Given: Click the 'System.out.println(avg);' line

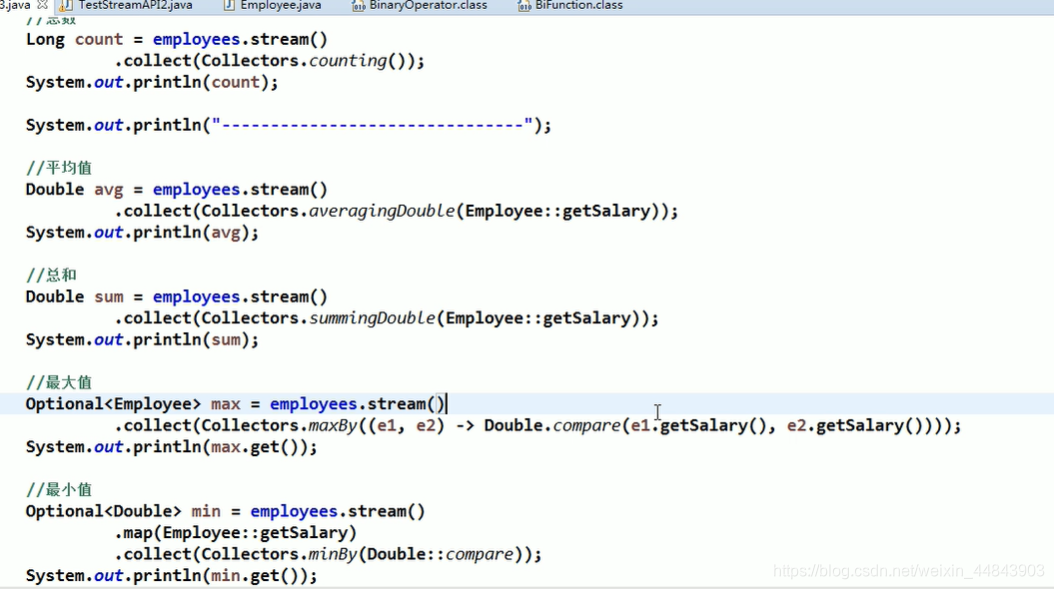Looking at the screenshot, I should (x=142, y=233).
